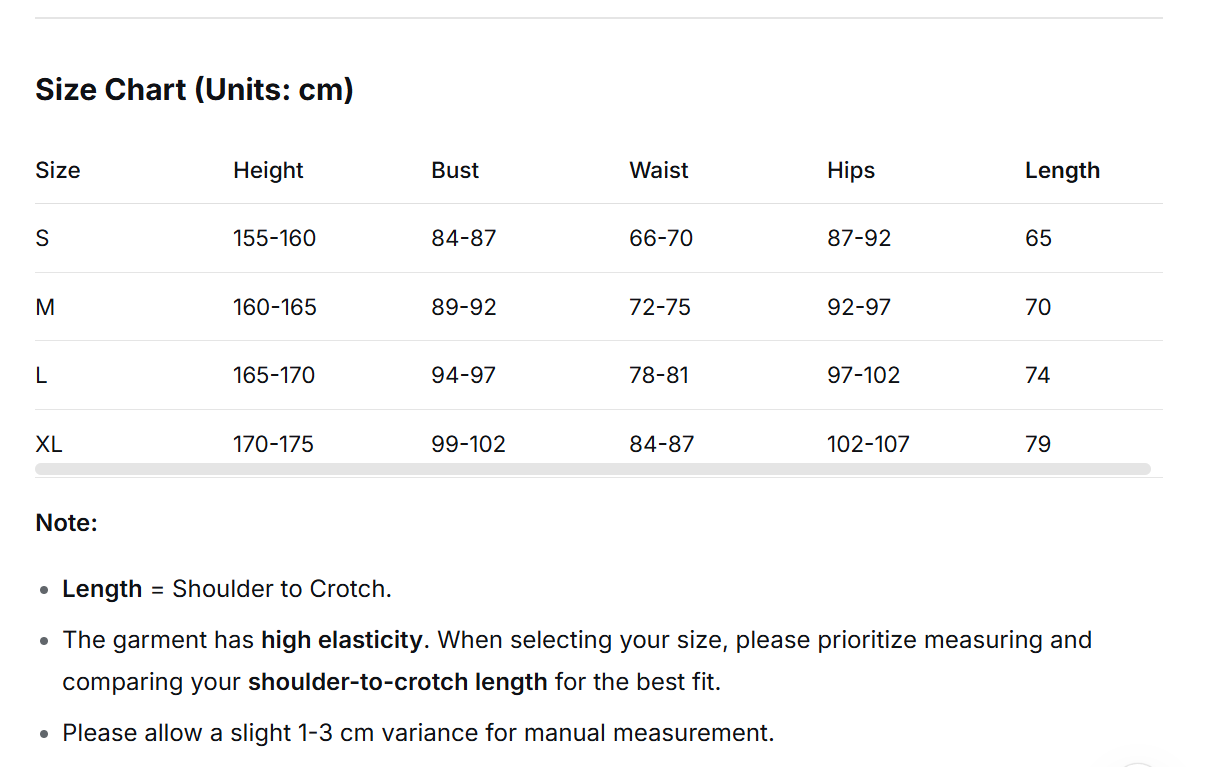The height and width of the screenshot is (767, 1226).
Task: Select the M size row label
Action: click(45, 307)
